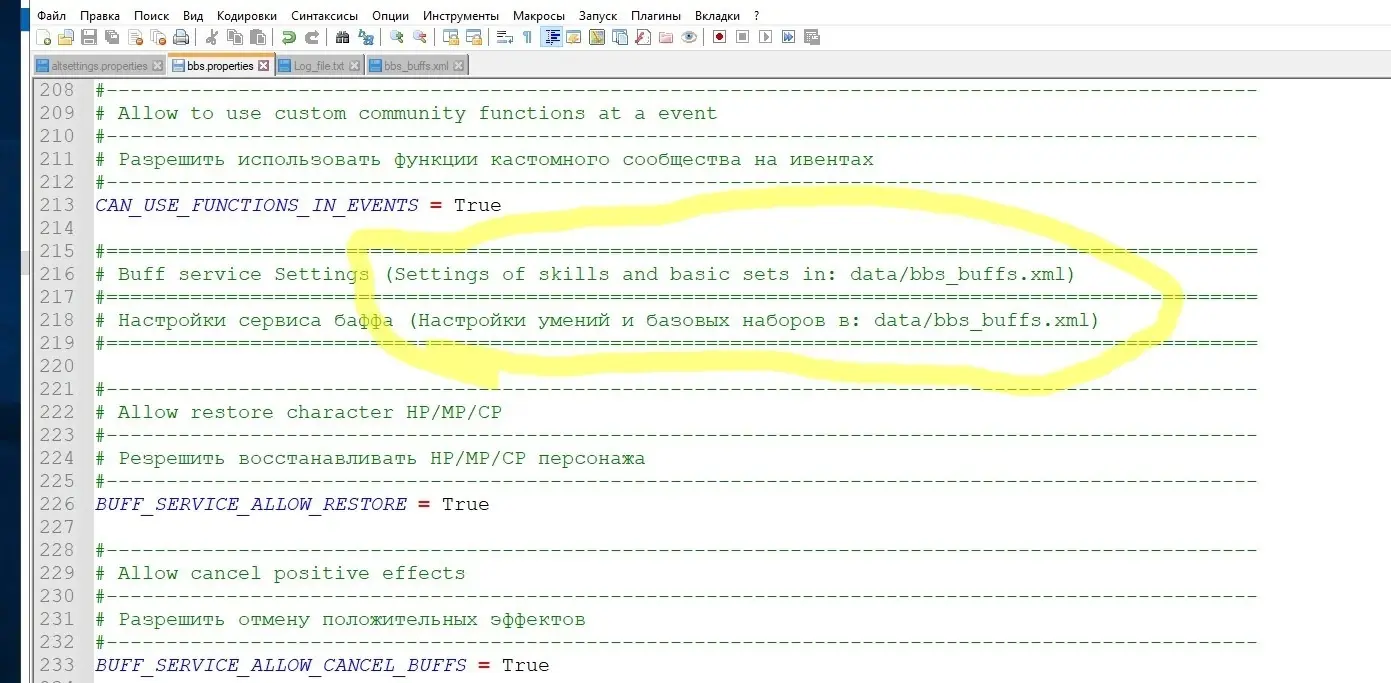Click the BUFF_SERVICE_ALLOW_RESTORE key text

pos(251,504)
